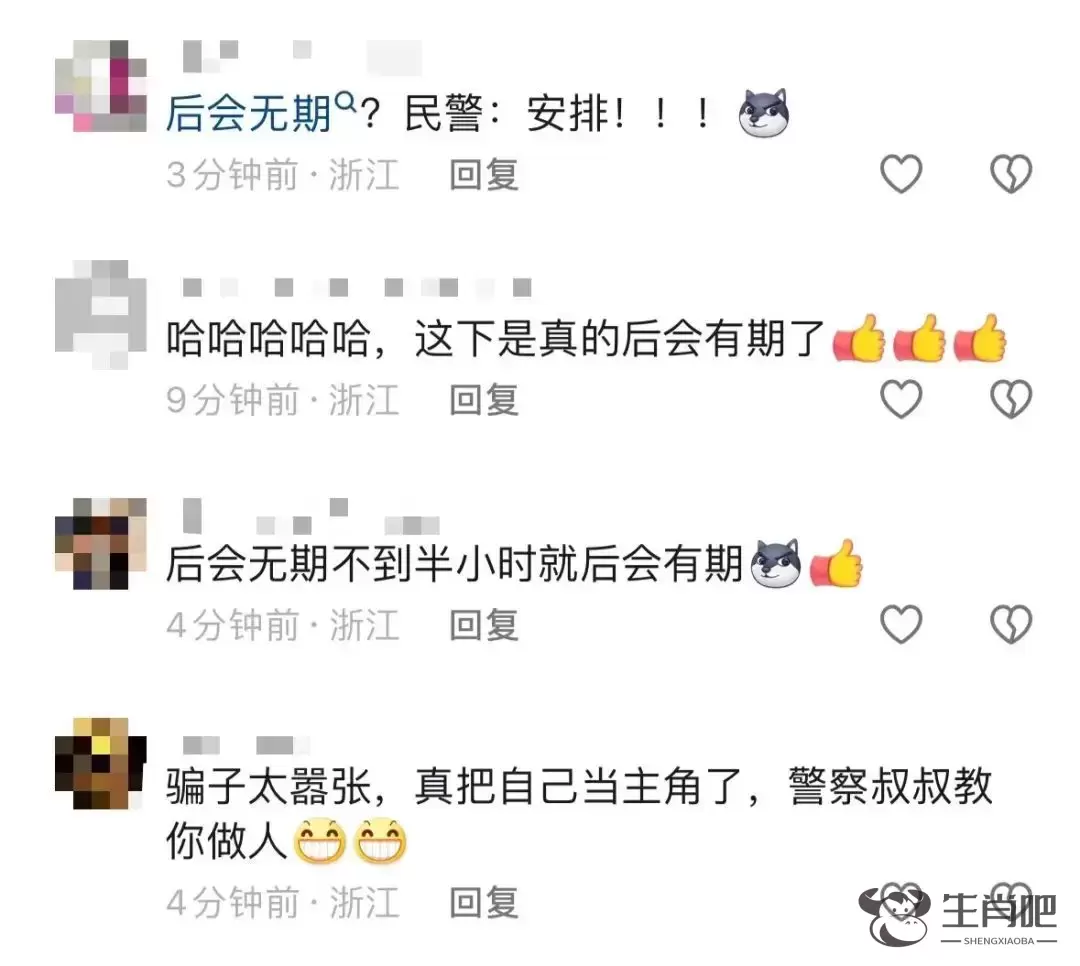Reply to the 骗子太嚣张 comment
The height and width of the screenshot is (966, 1080).
click(x=484, y=902)
